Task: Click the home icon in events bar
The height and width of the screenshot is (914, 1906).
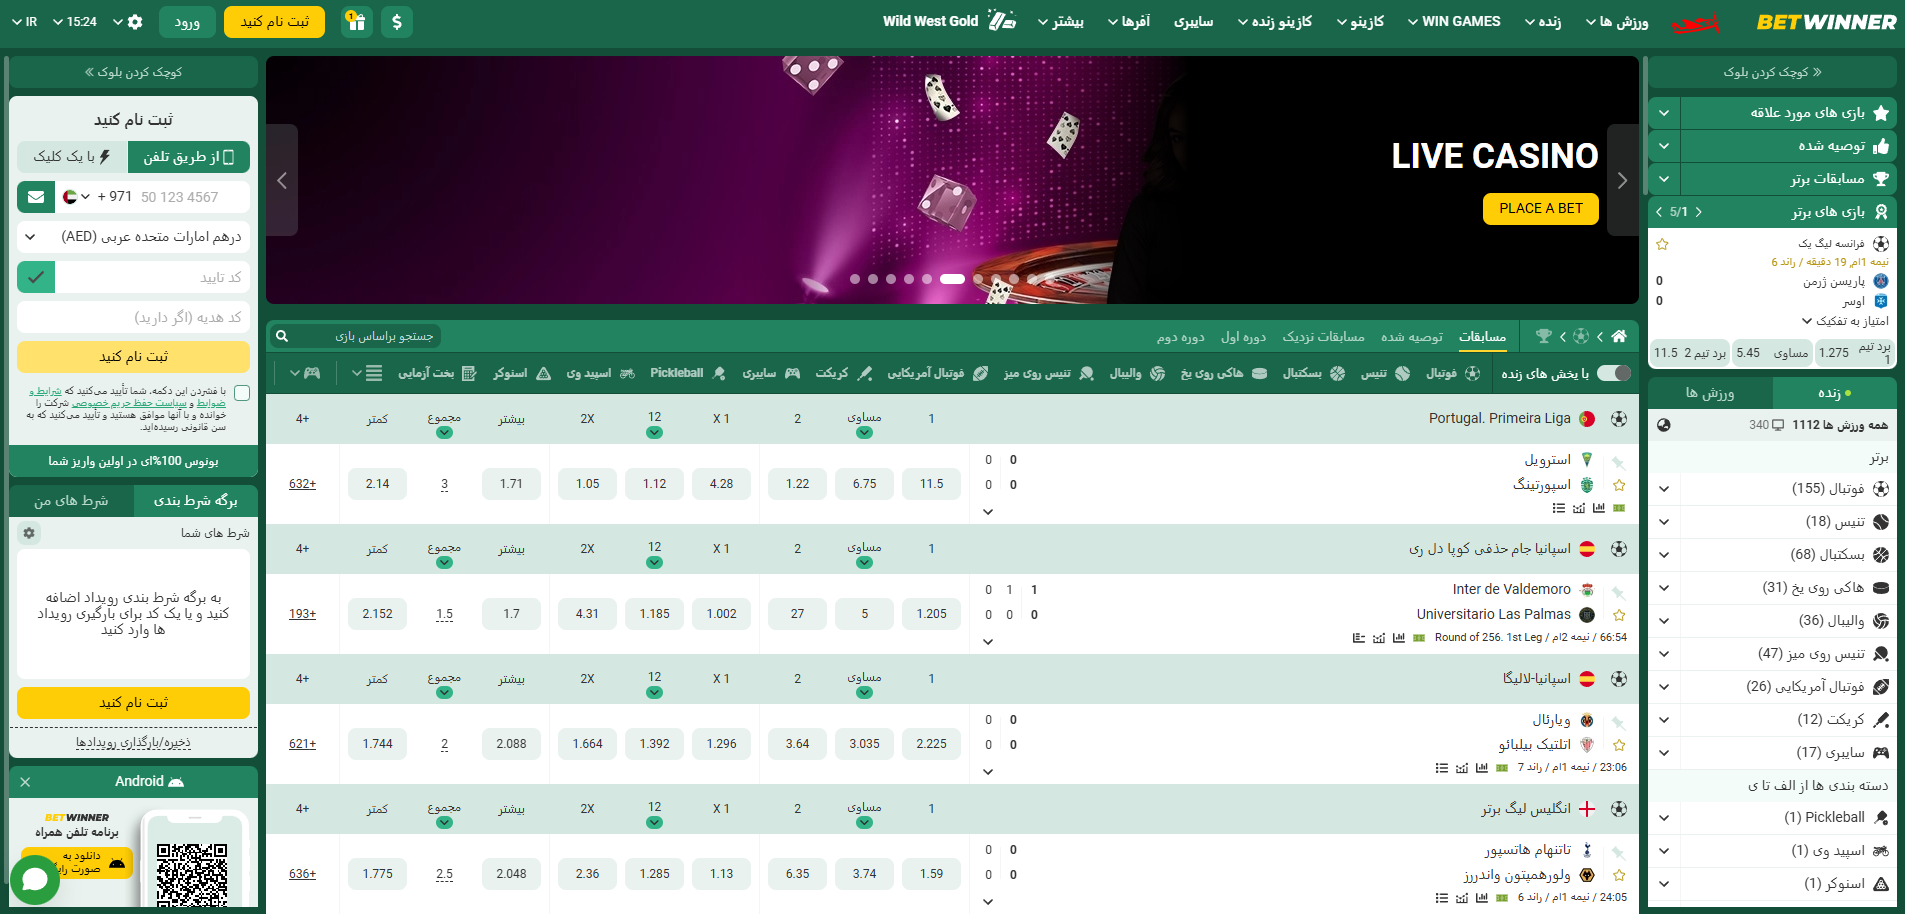Action: pos(1619,336)
